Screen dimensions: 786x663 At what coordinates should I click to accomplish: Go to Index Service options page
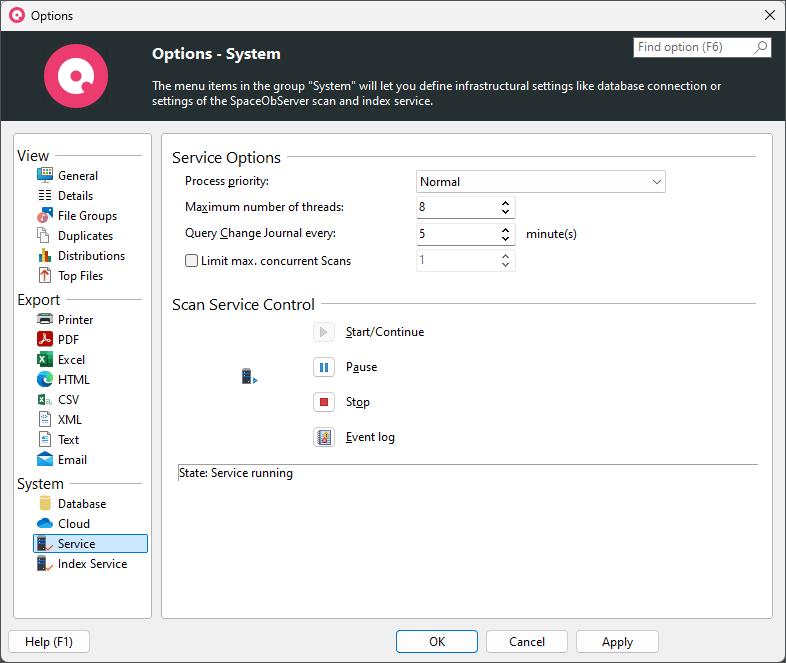[92, 564]
